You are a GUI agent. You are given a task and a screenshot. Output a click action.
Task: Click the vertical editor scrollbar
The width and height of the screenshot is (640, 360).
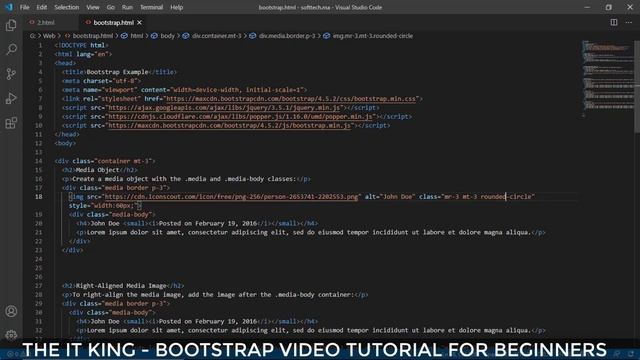(637, 86)
